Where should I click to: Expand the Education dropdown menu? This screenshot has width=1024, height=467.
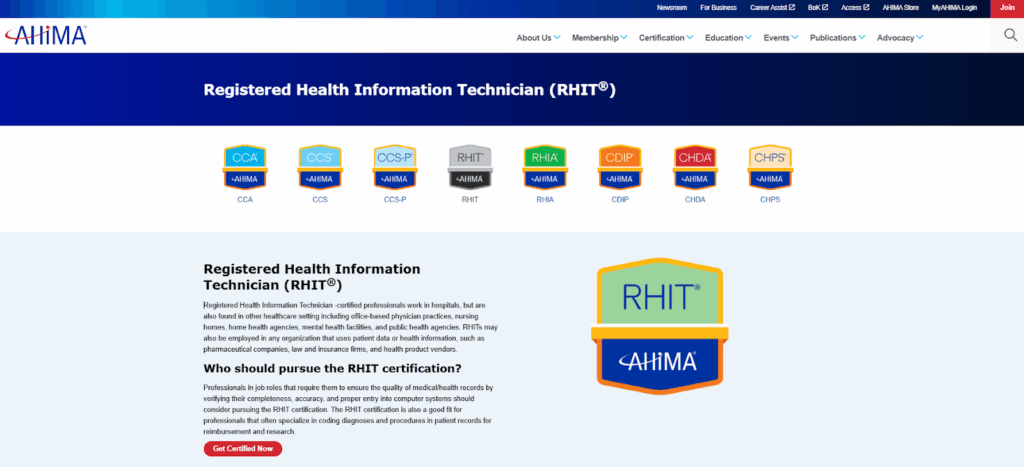pos(728,38)
